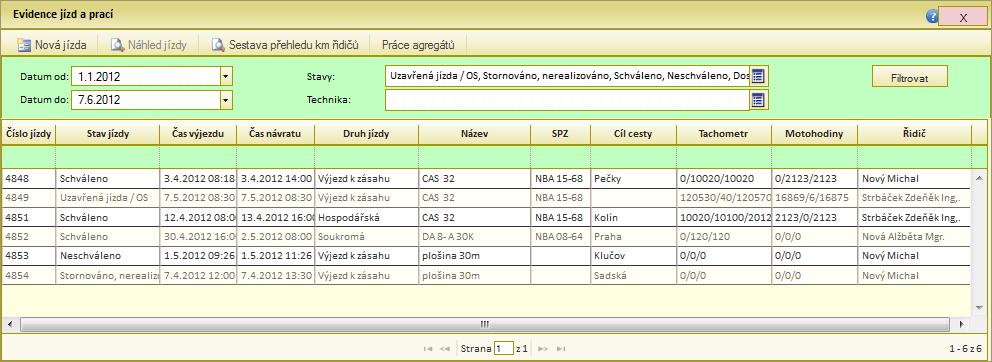Screen dimensions: 992x362
Task: Select row with ride number 4849
Action: pyautogui.click(x=486, y=197)
